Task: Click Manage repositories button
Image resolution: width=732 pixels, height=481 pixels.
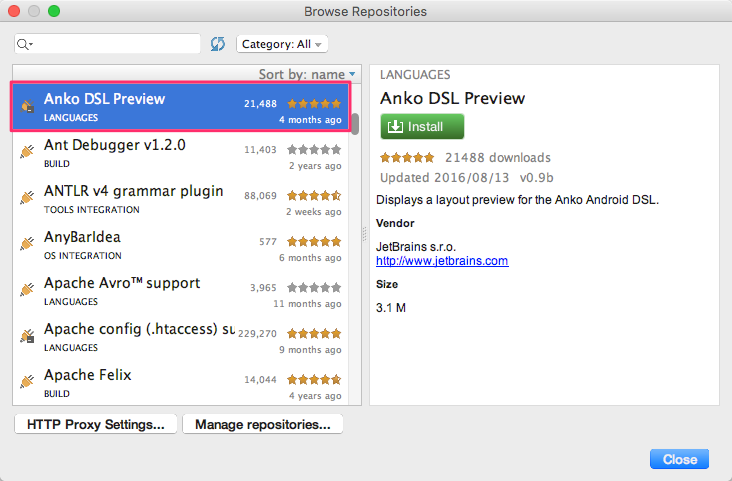Action: click(x=262, y=424)
